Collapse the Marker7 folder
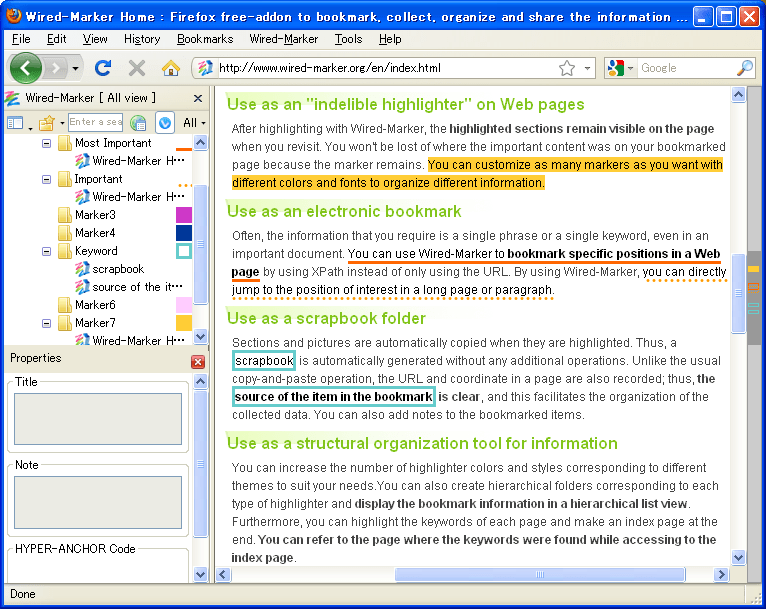The width and height of the screenshot is (766, 609). click(x=46, y=323)
